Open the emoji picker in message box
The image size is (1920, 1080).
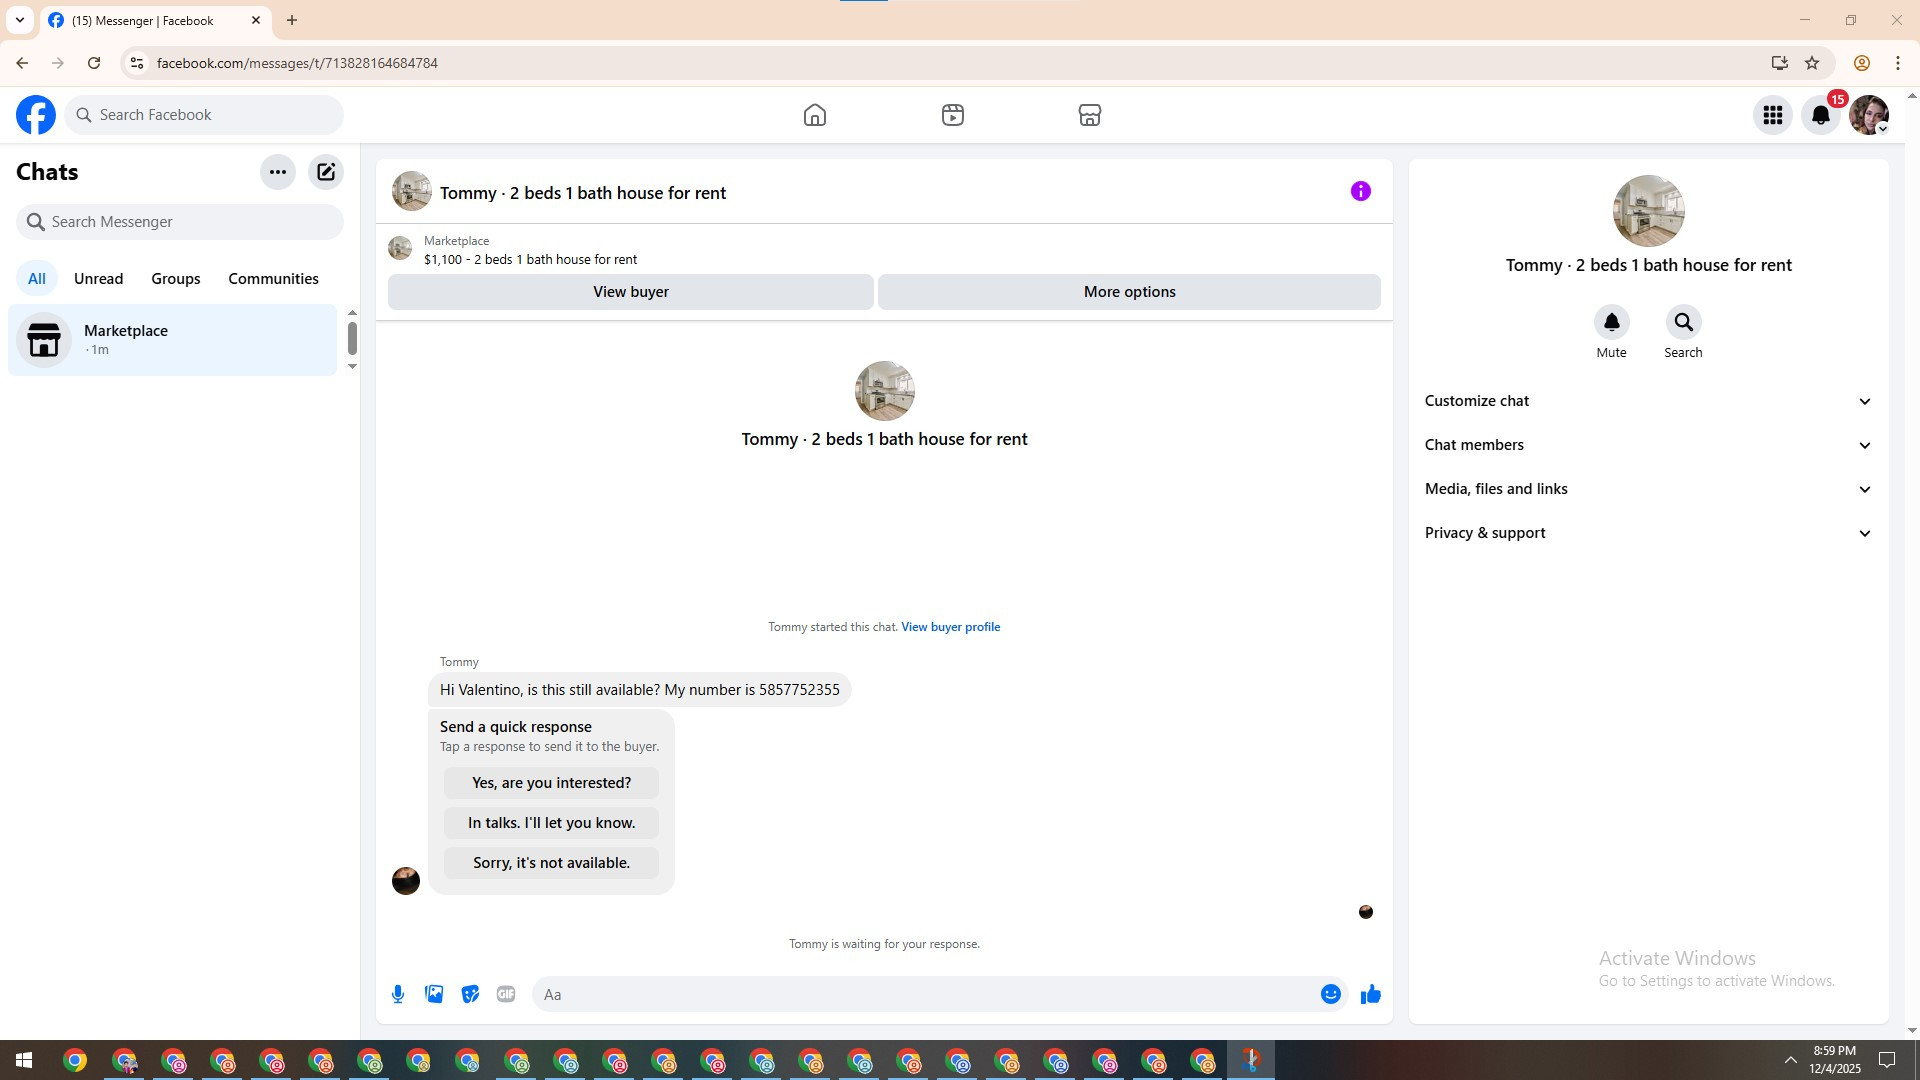1330,994
